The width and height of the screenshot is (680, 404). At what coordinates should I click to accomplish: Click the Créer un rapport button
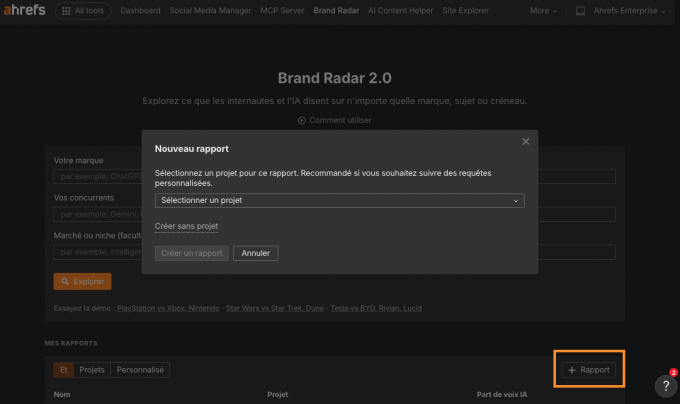(191, 253)
